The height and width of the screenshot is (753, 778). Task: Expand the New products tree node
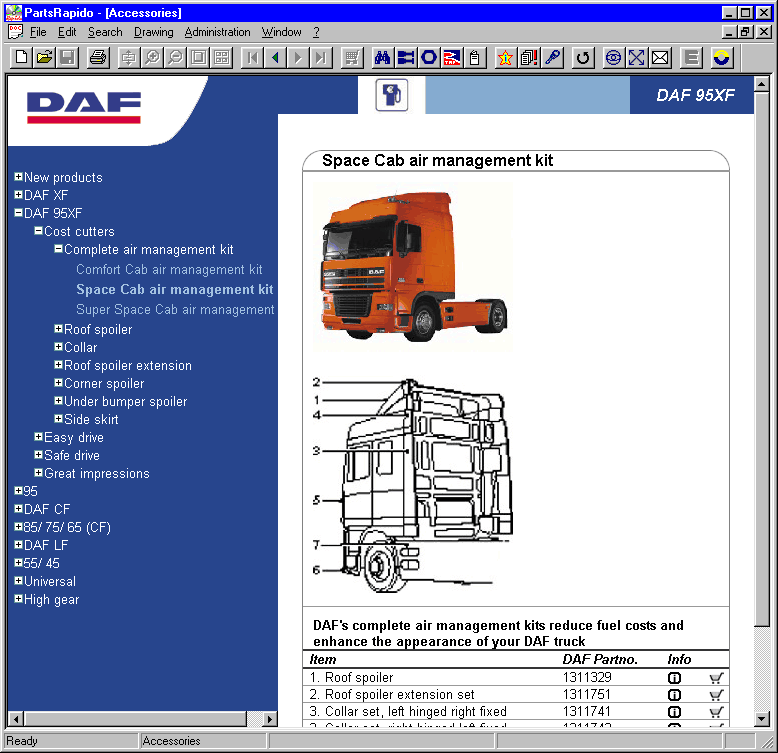pos(18,177)
